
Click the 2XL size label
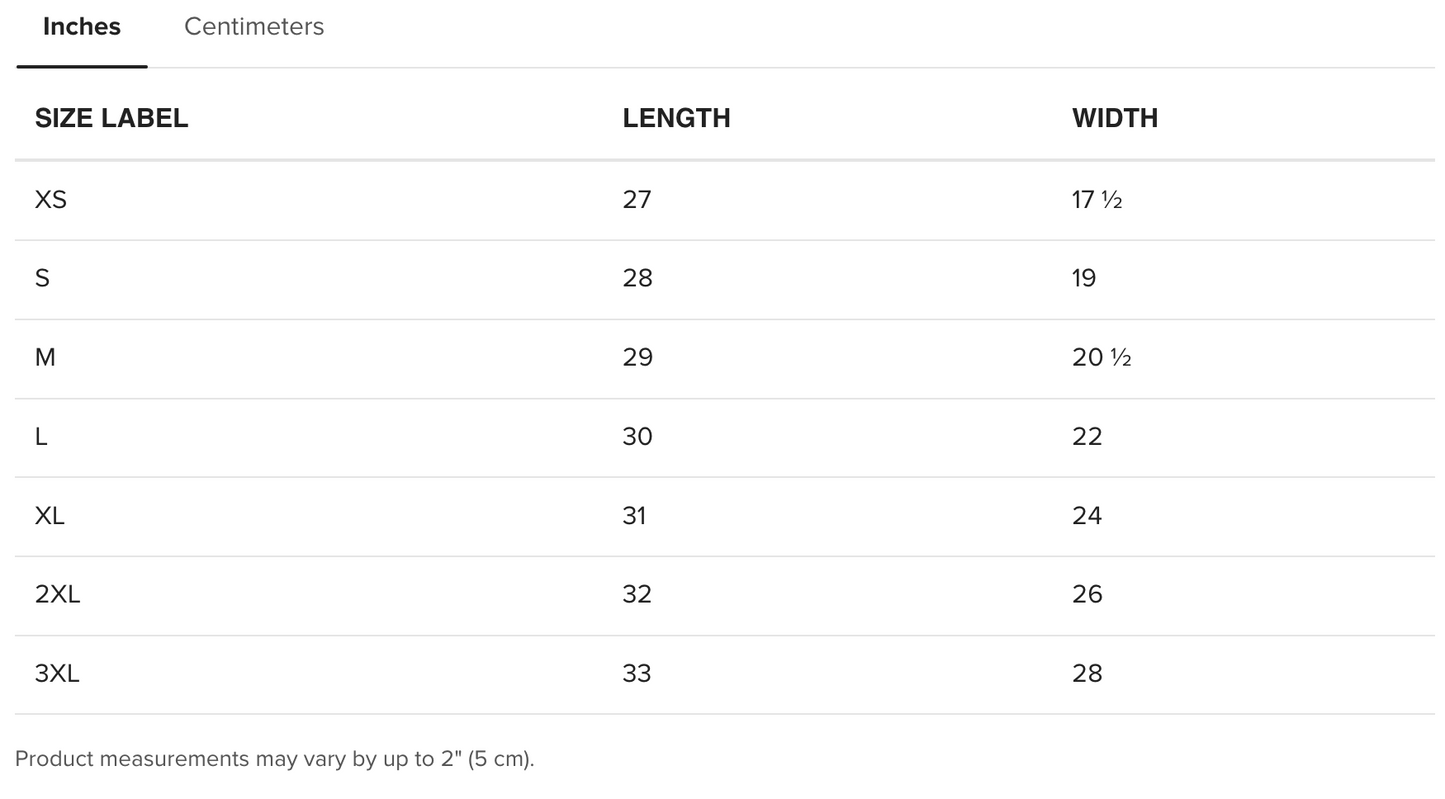[57, 594]
